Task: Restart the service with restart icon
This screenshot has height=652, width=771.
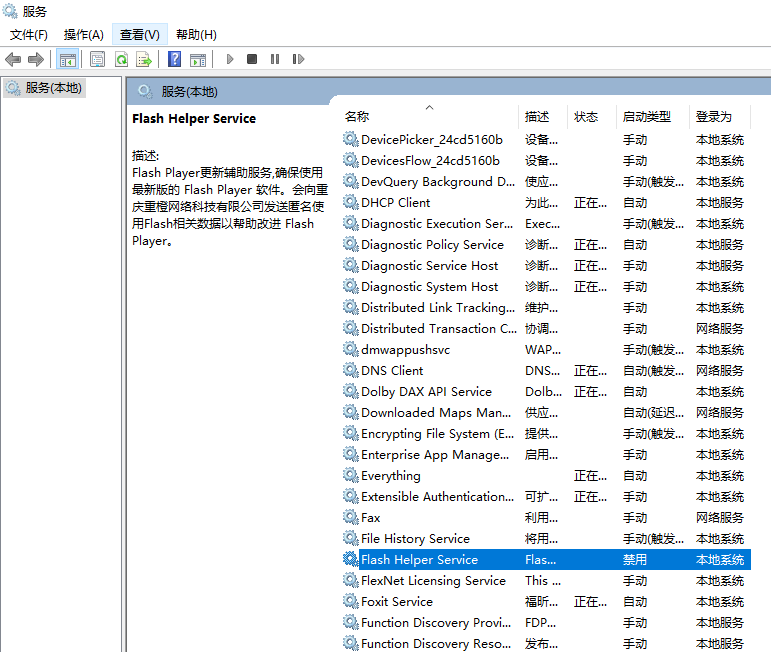Action: (298, 59)
